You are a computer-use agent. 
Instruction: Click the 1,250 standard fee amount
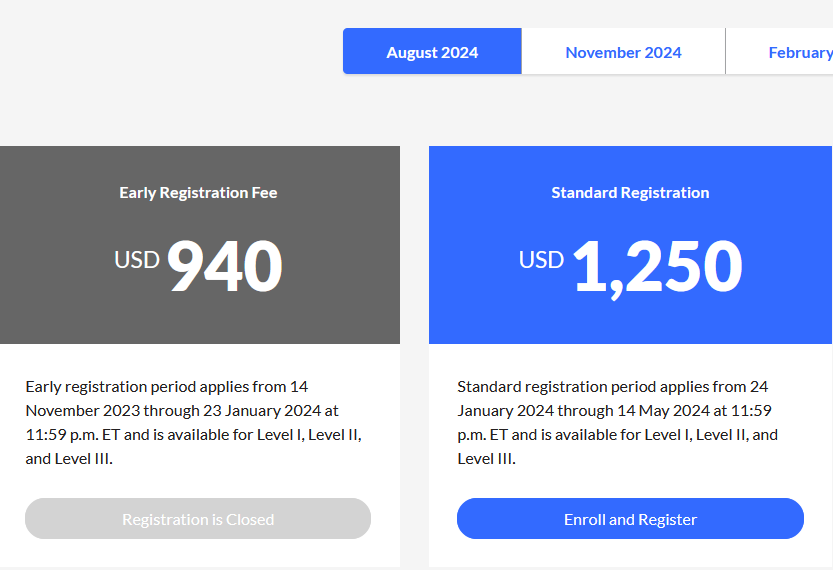[658, 267]
